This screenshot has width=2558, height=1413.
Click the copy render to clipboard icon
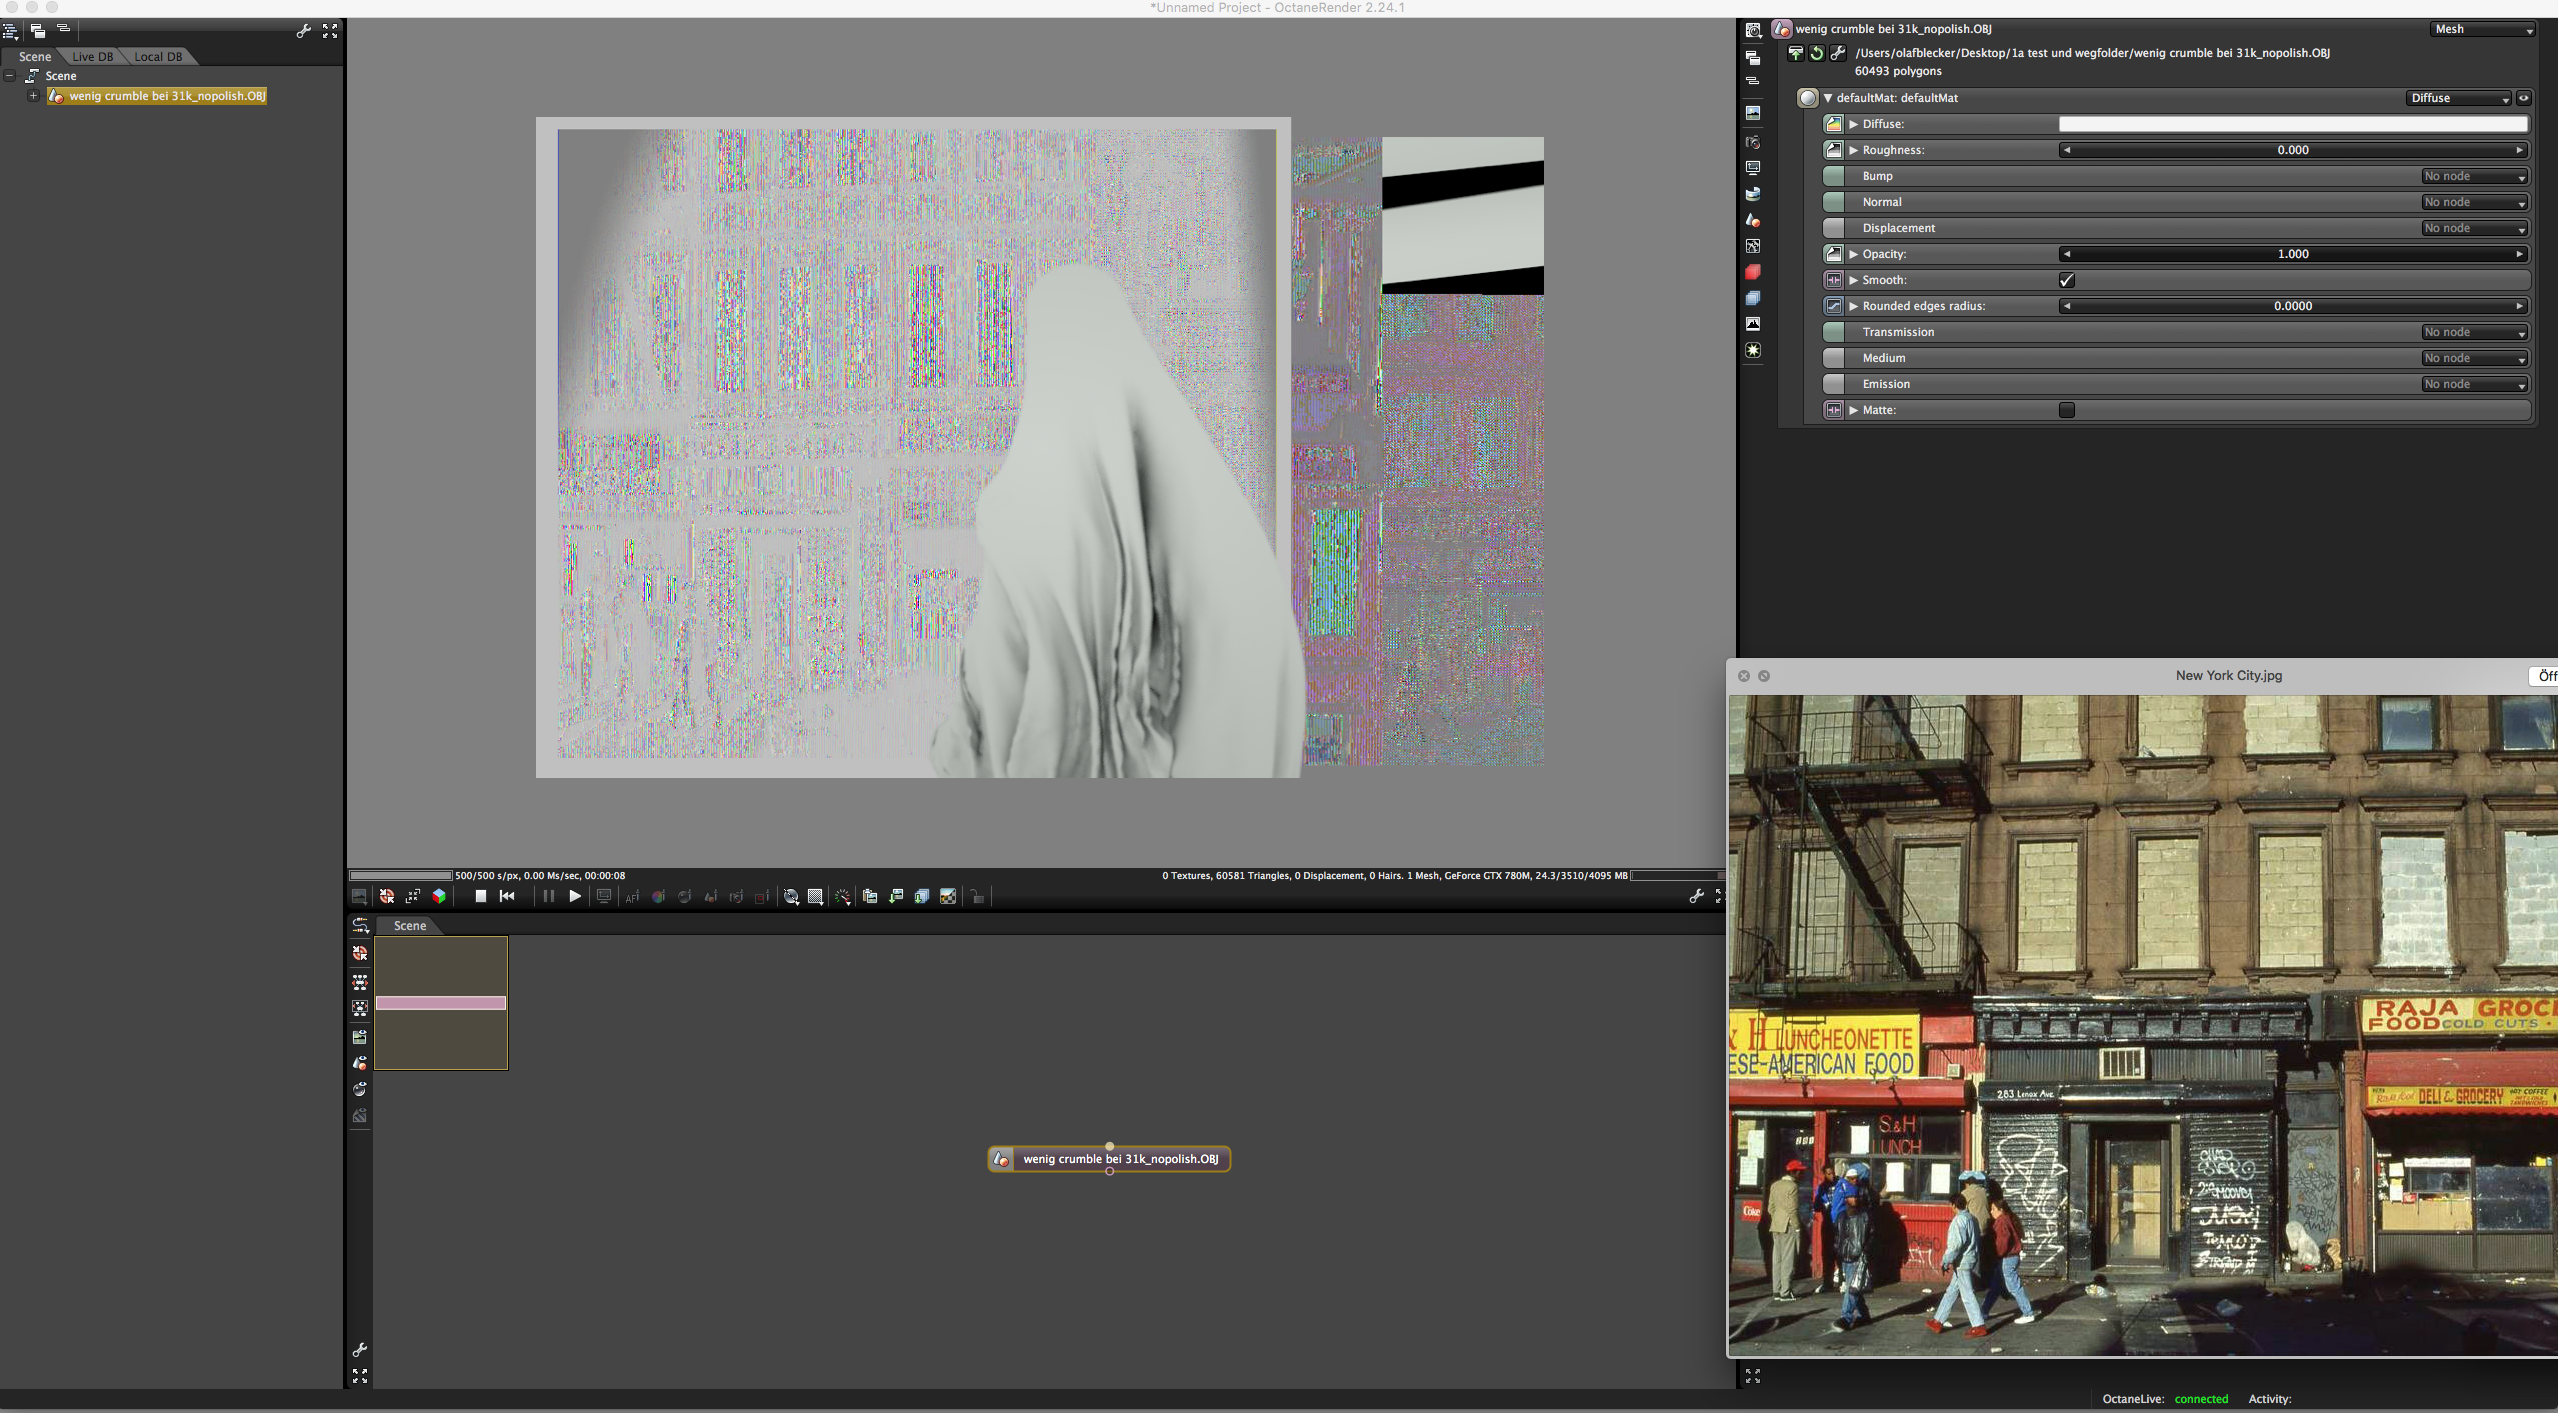pos(870,896)
